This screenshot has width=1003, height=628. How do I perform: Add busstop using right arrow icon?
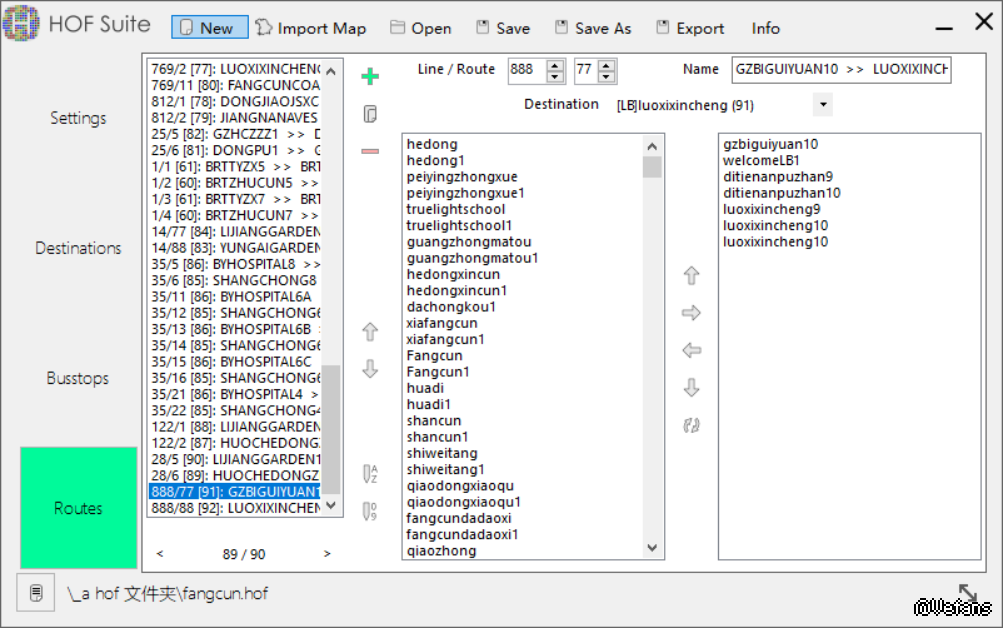[691, 313]
